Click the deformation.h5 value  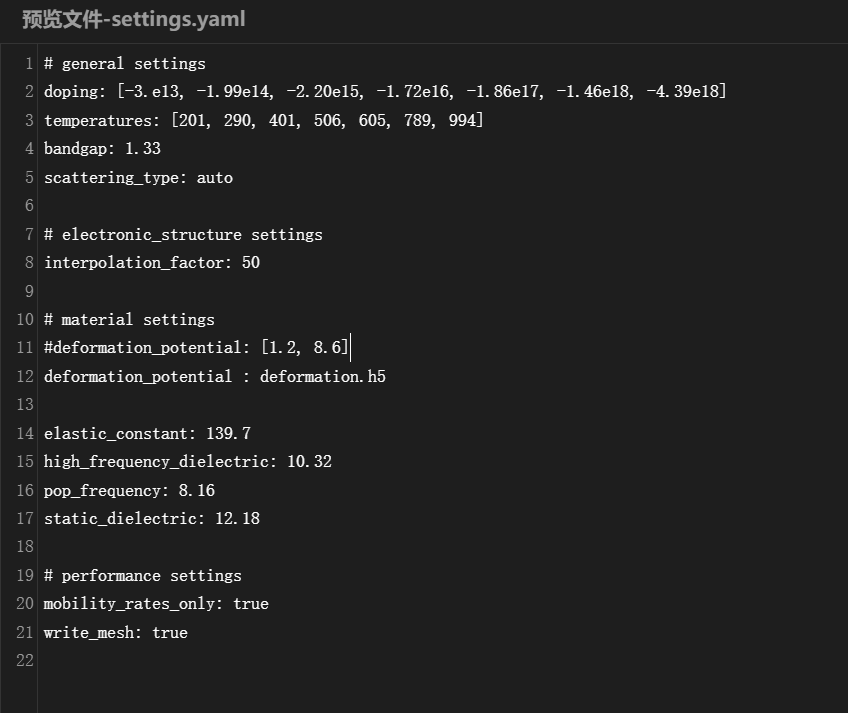[323, 377]
